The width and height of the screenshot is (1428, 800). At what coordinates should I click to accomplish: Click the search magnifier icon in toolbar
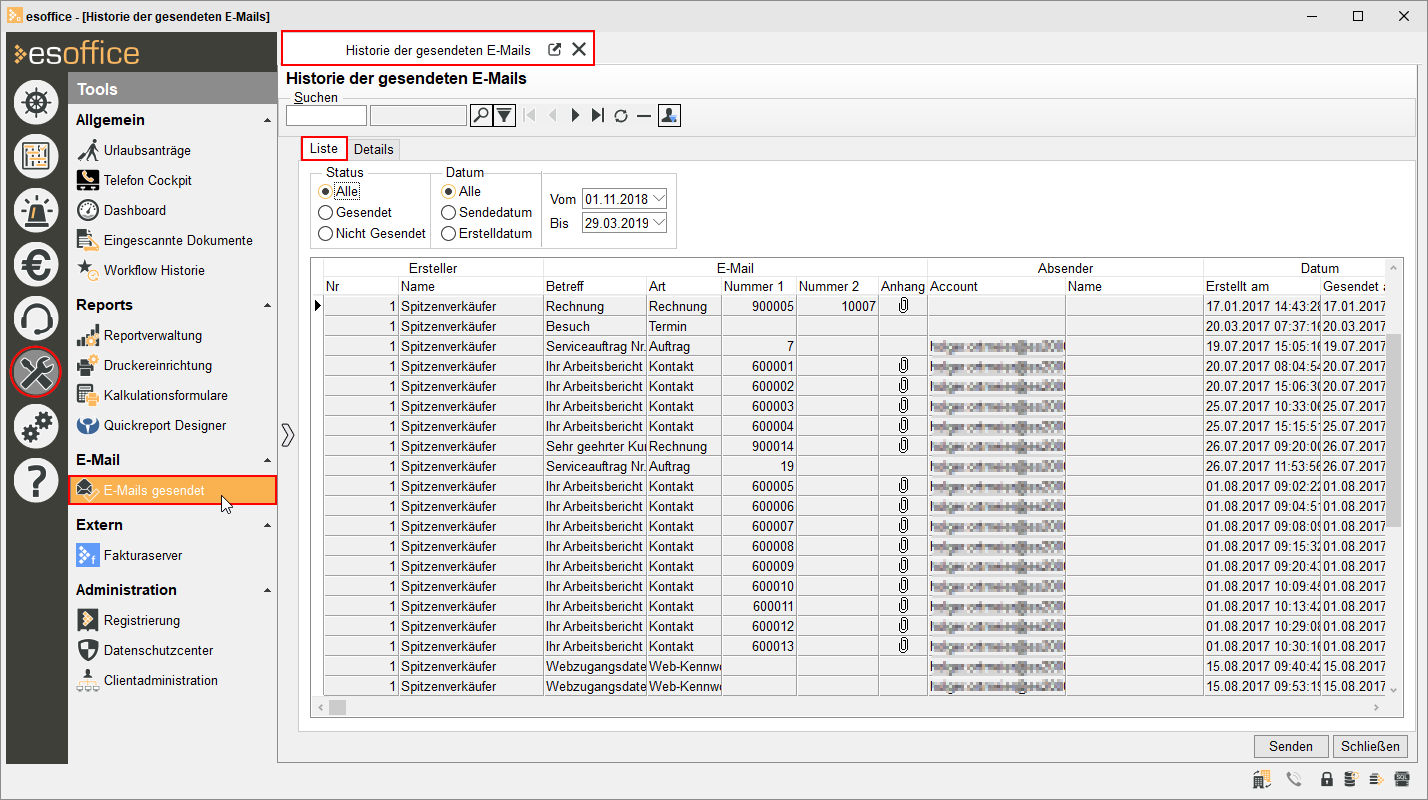point(481,116)
